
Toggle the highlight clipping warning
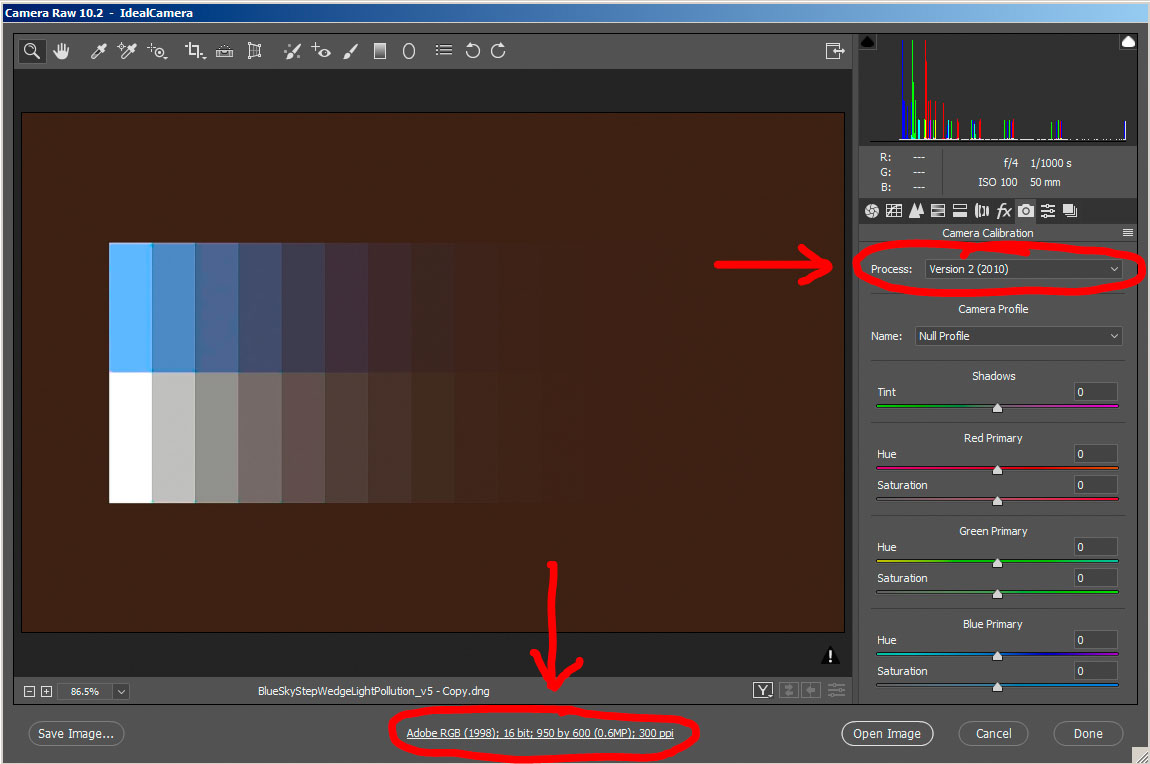[1128, 42]
